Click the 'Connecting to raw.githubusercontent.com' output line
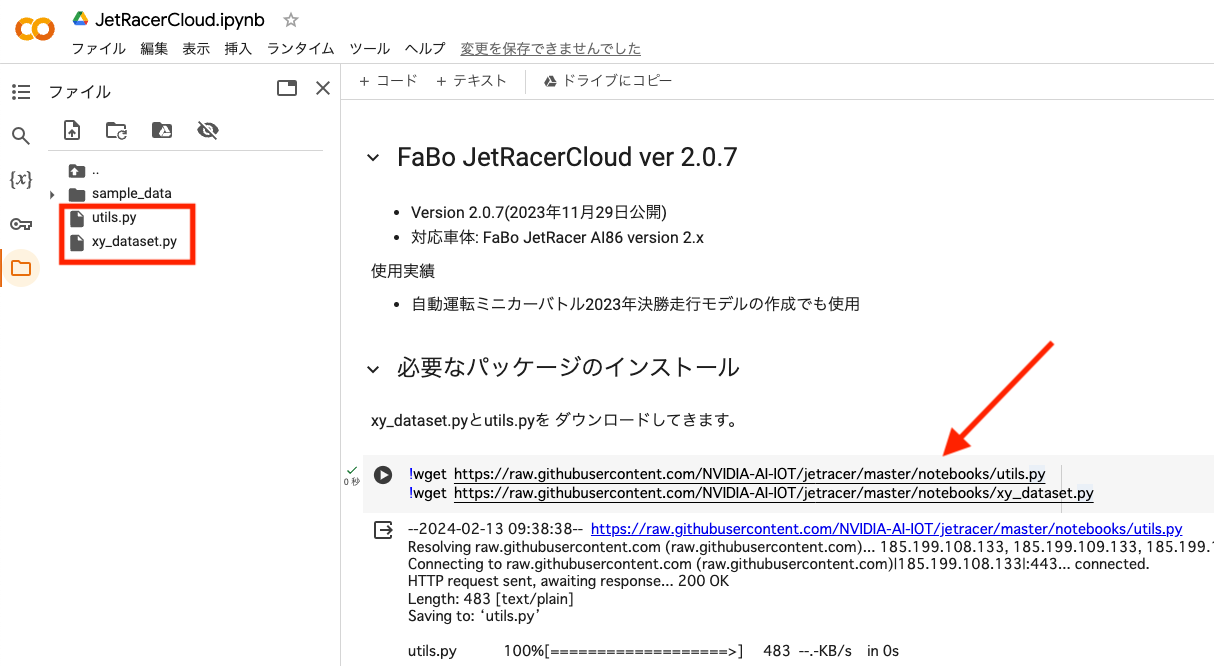This screenshot has width=1214, height=666. click(x=779, y=564)
